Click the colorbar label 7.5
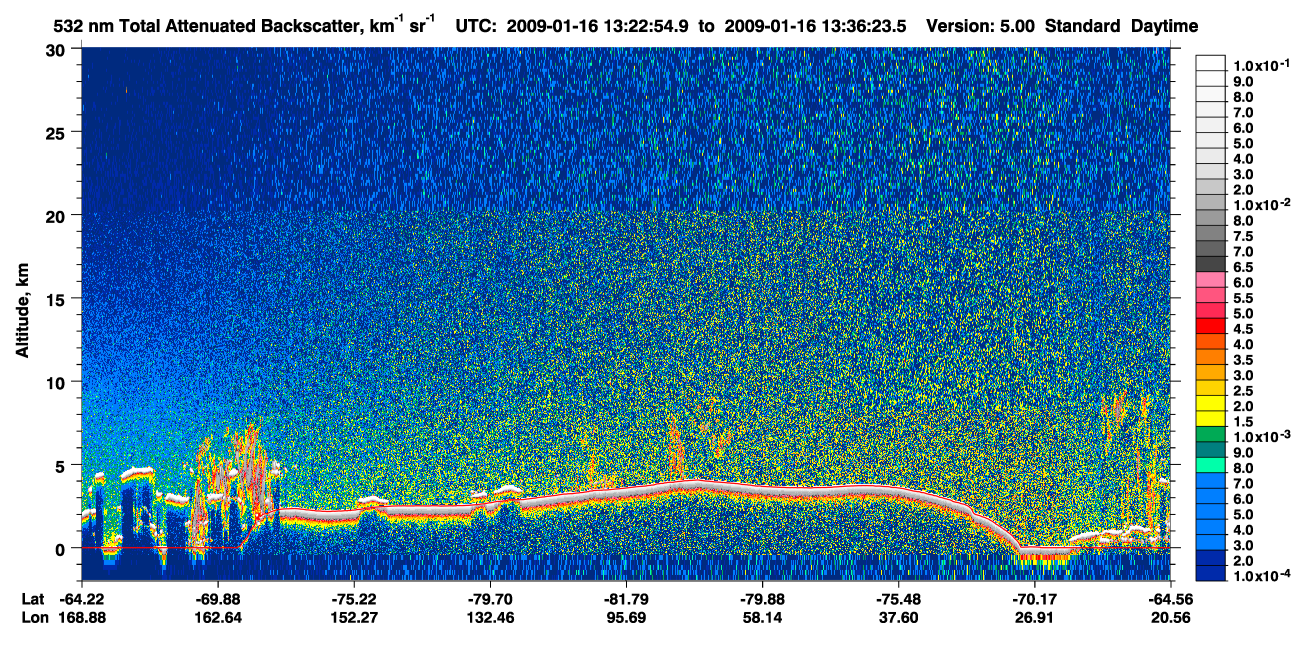 (x=1243, y=235)
